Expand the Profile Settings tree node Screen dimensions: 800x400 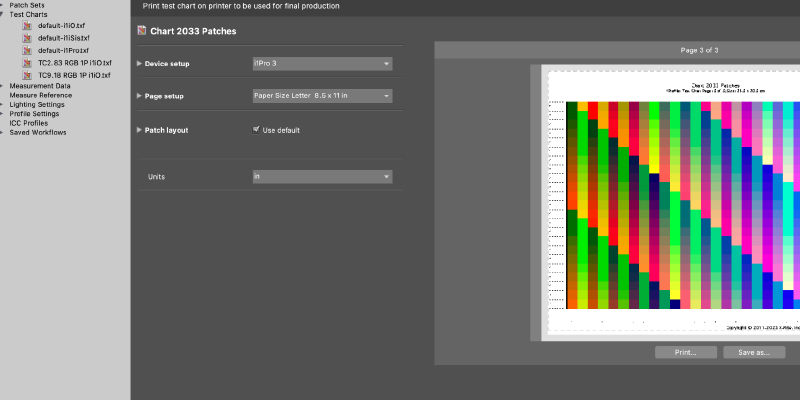(x=2, y=114)
